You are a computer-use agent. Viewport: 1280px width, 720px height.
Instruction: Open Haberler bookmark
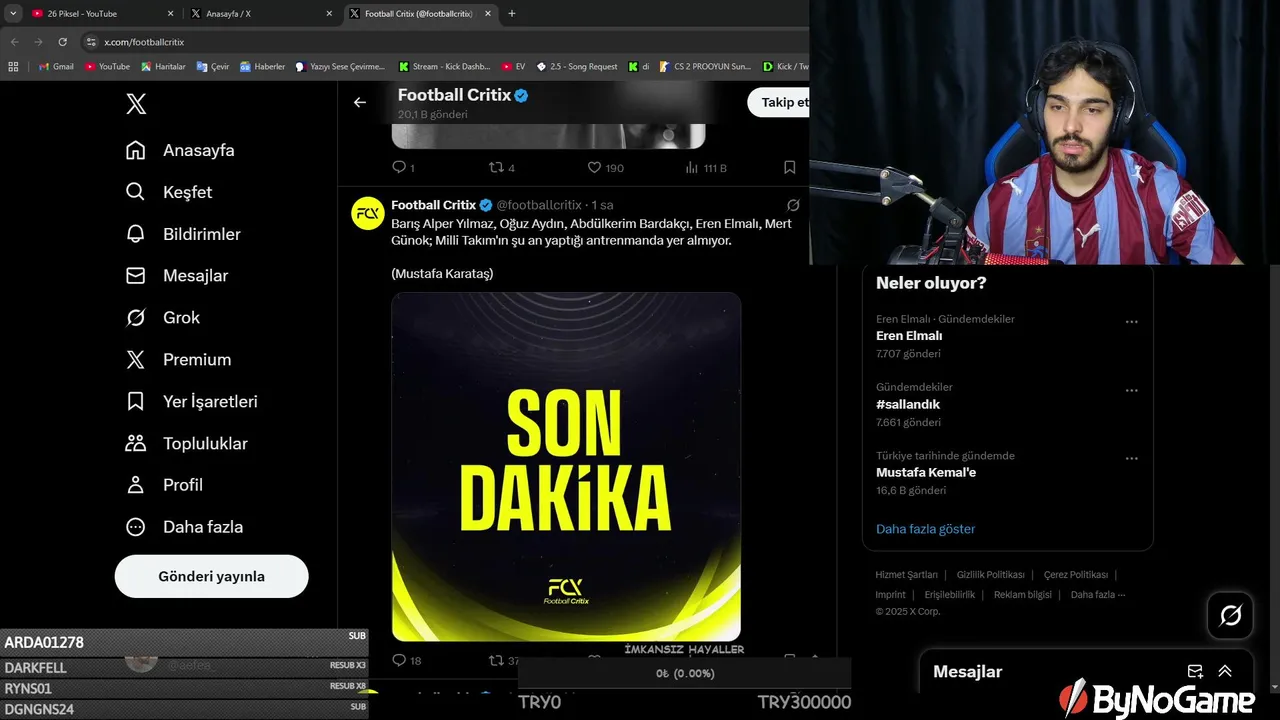[x=263, y=66]
